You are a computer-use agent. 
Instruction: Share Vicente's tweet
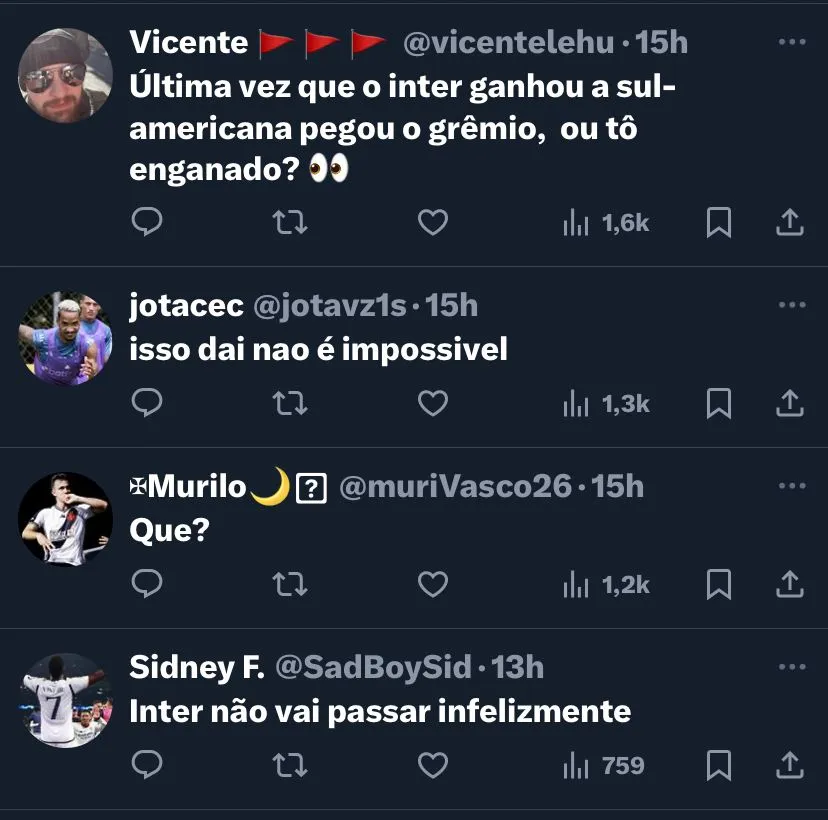point(790,222)
